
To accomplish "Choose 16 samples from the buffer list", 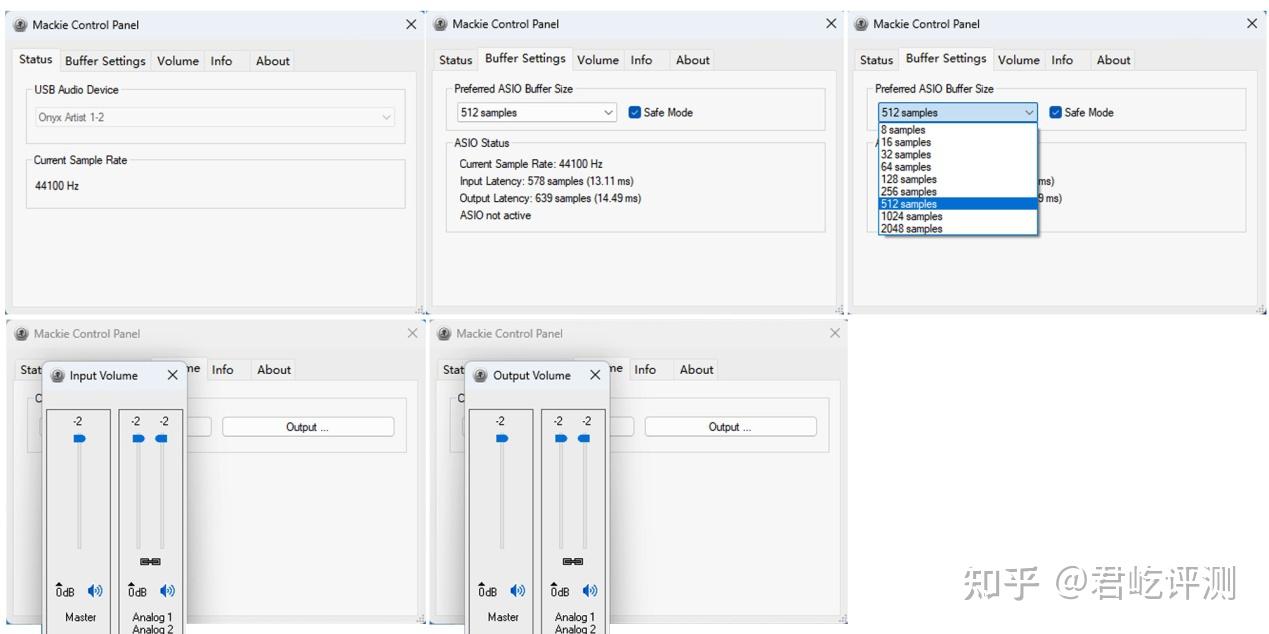I will tap(958, 142).
